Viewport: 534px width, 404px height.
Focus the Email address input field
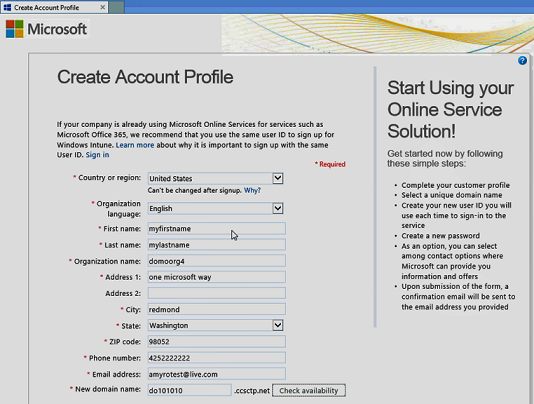coord(217,374)
